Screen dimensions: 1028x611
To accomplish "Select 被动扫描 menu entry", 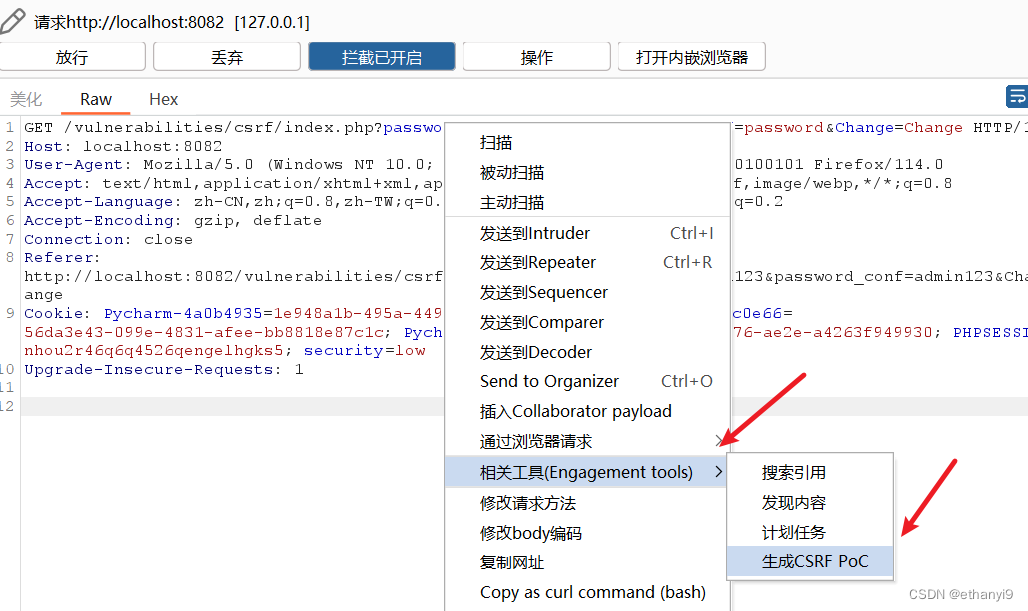I will [x=587, y=172].
